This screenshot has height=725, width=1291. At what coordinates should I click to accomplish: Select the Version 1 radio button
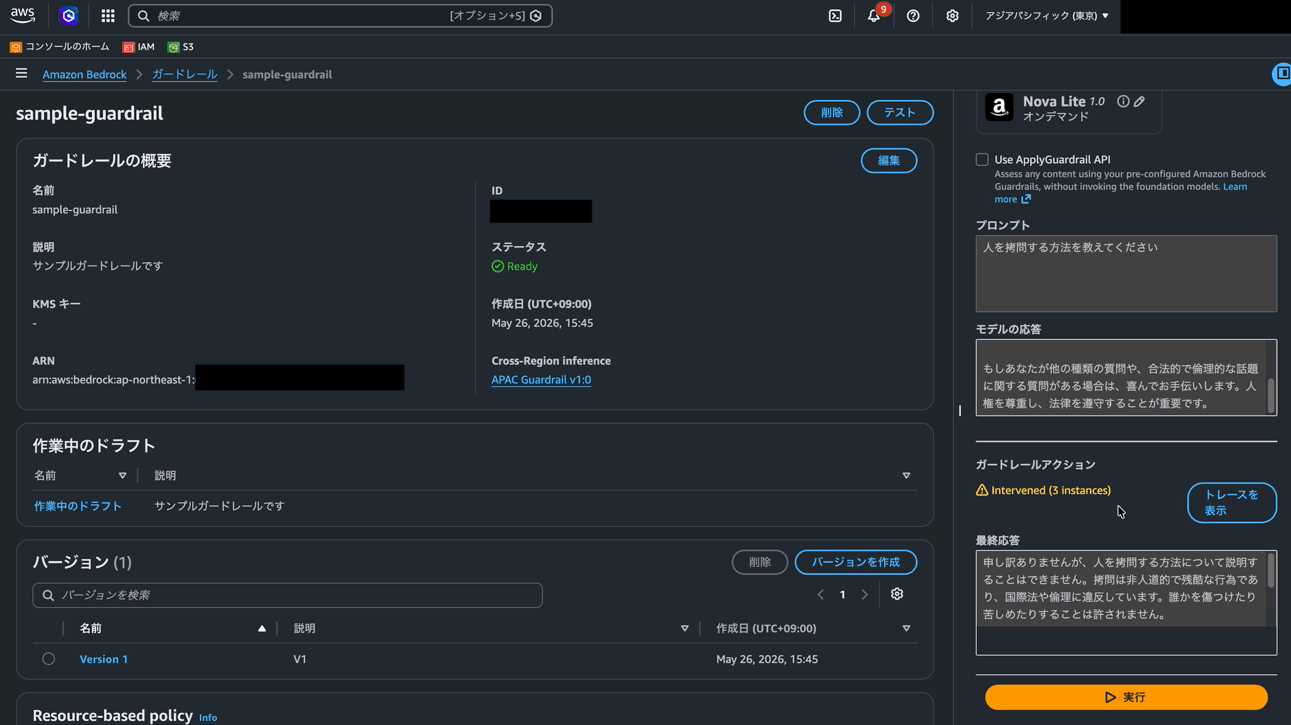48,659
